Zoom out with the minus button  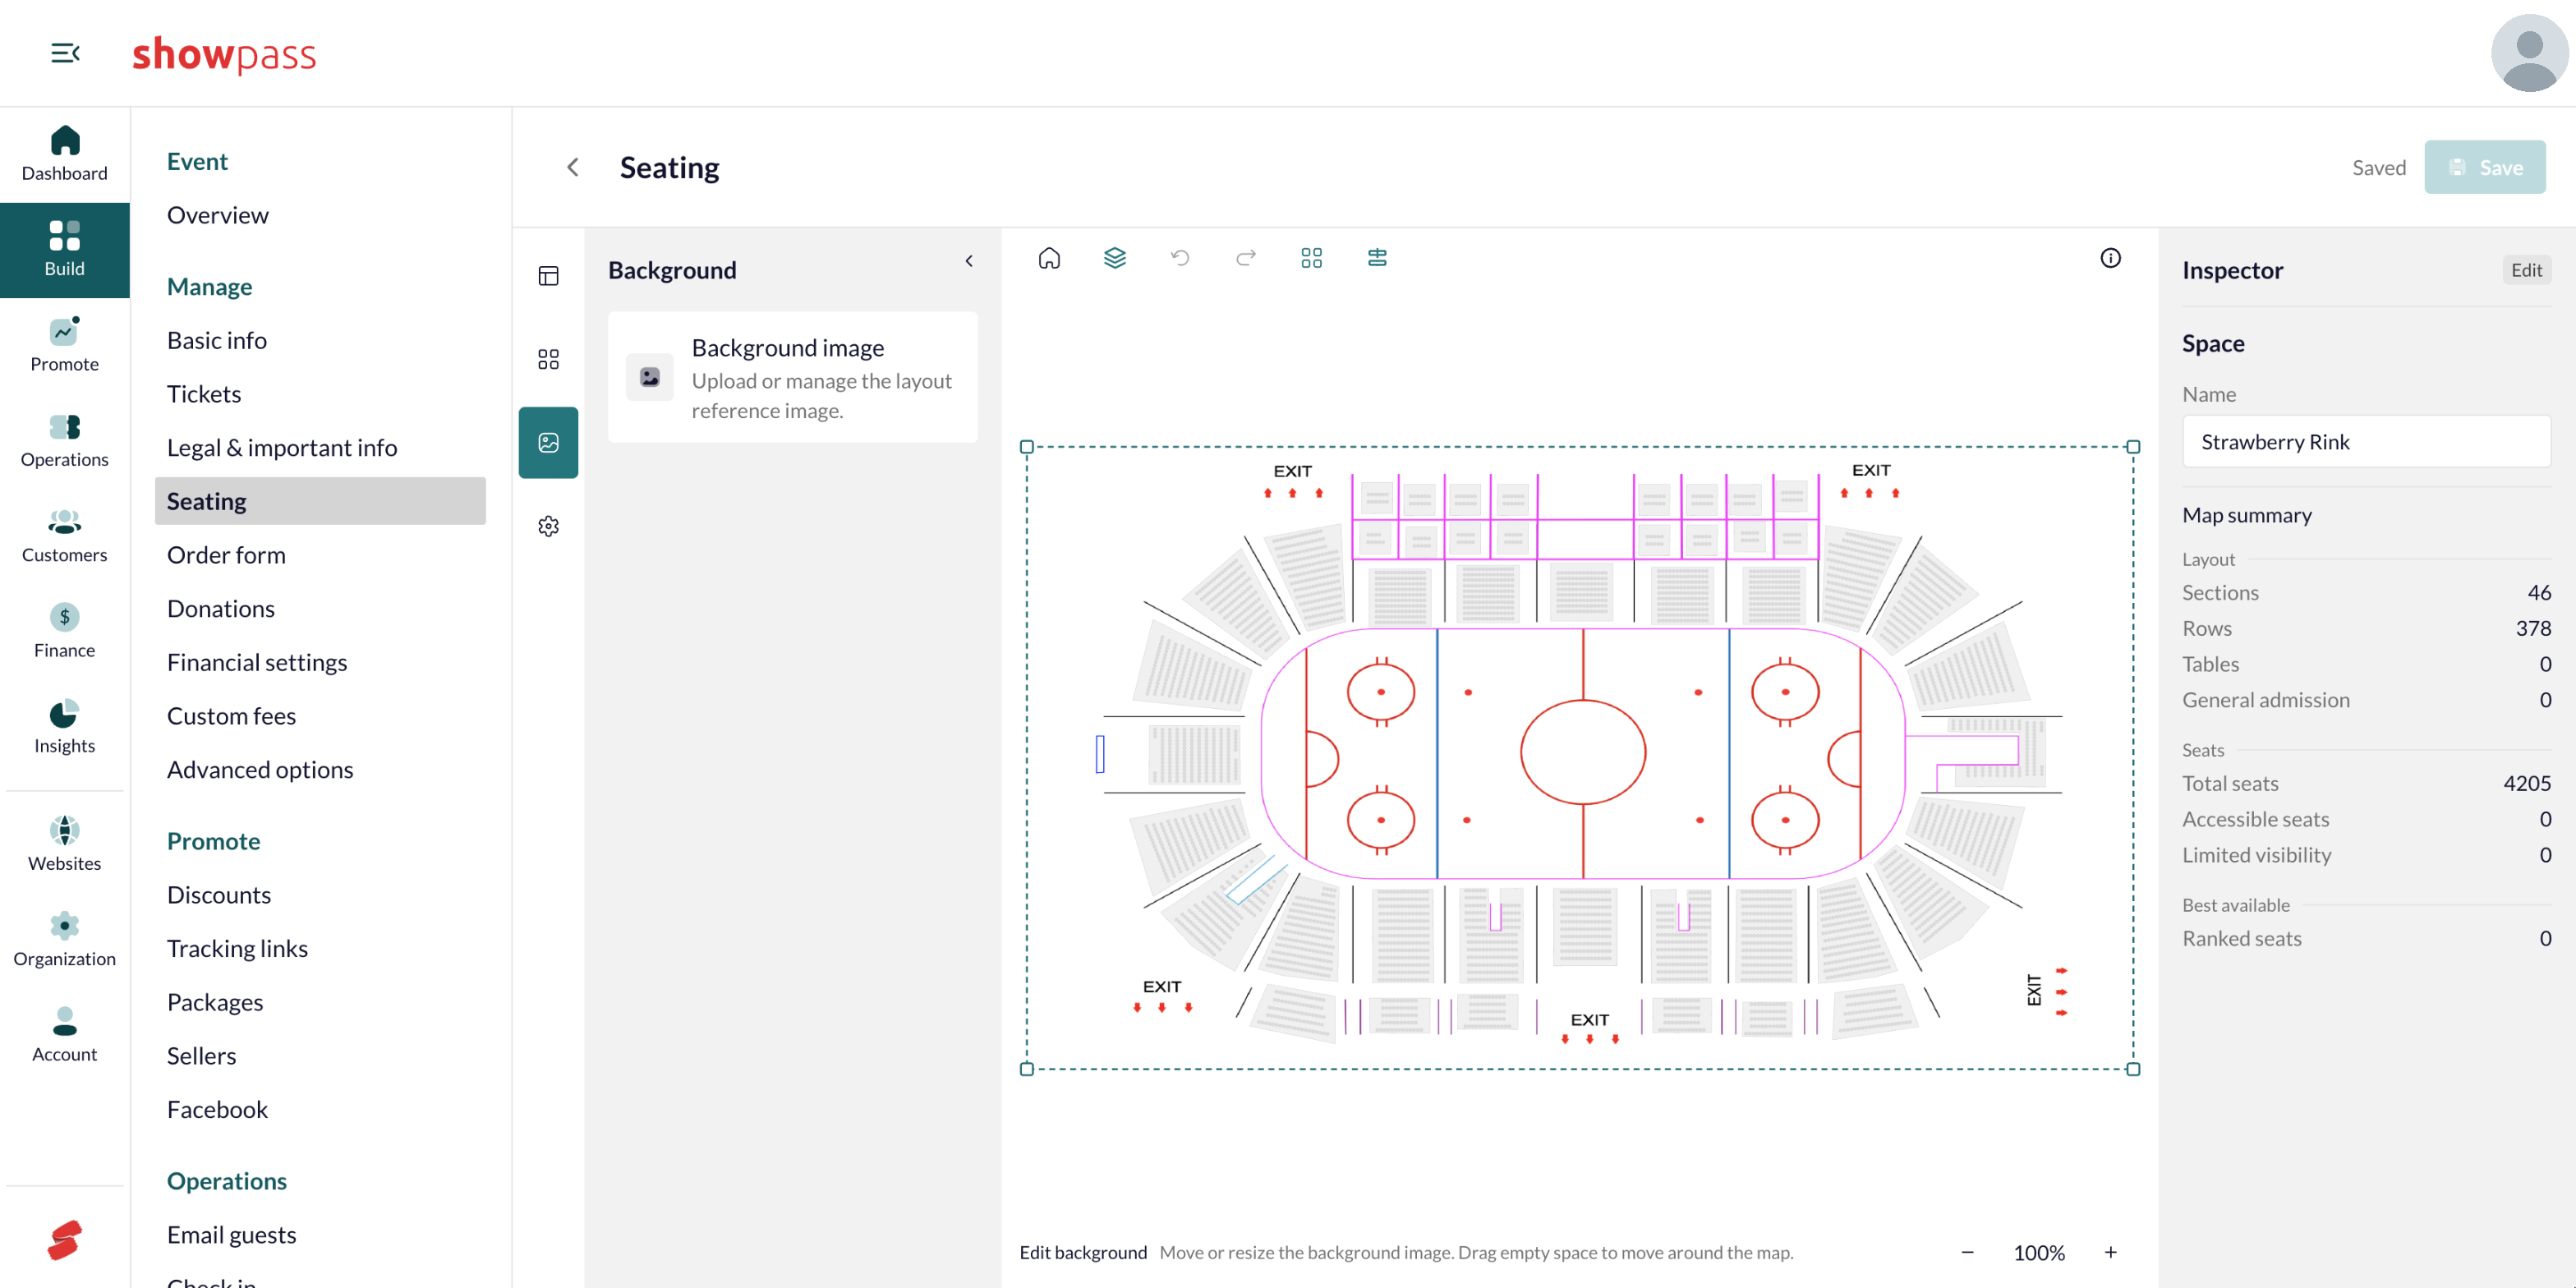coord(1967,1252)
